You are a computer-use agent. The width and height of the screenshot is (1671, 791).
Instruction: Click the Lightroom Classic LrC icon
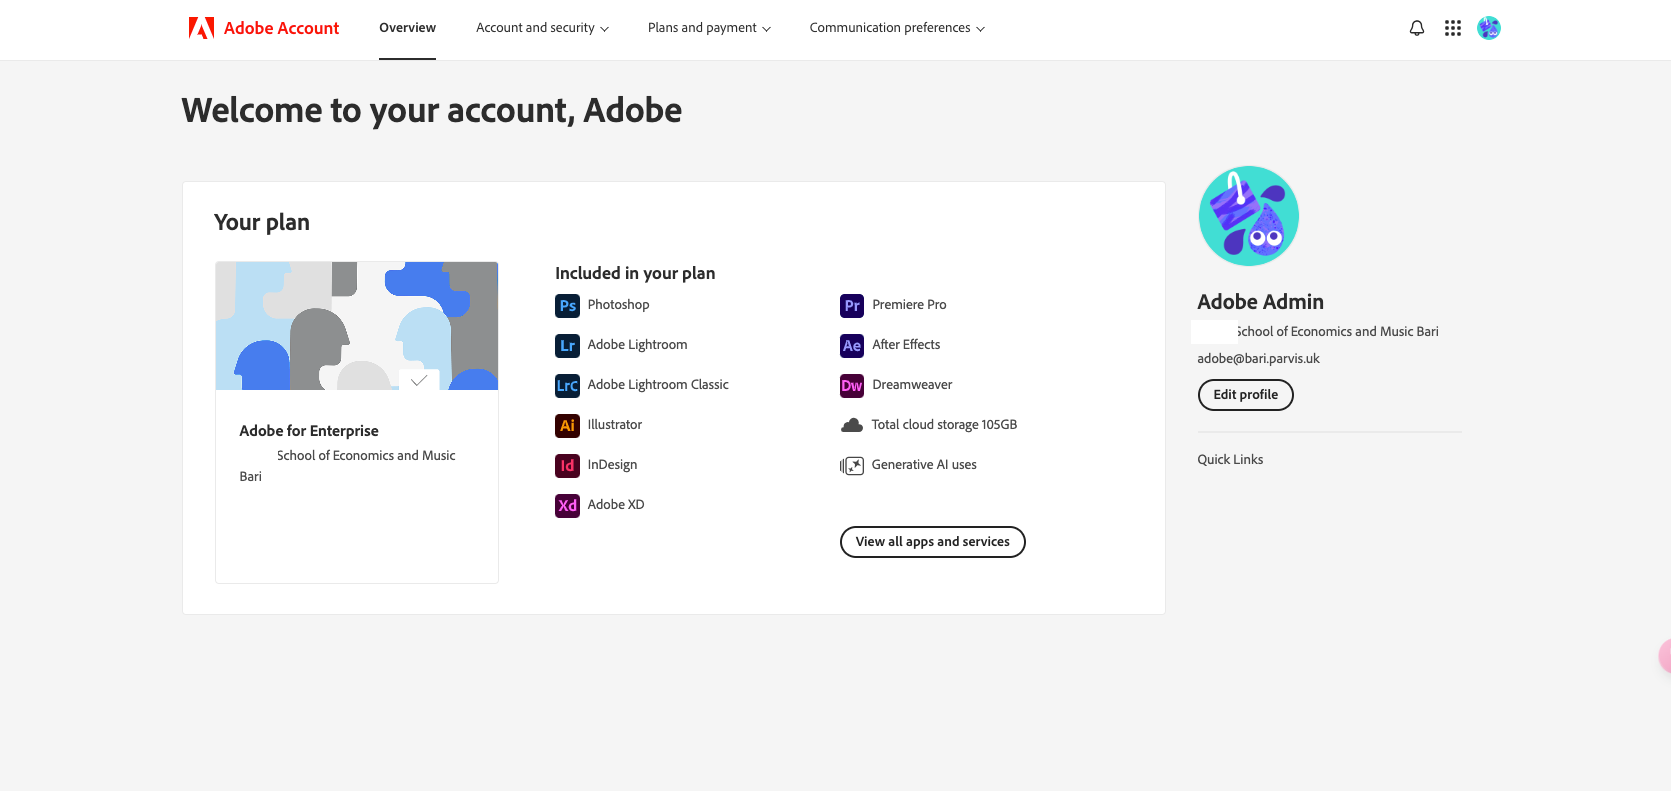[x=567, y=386]
